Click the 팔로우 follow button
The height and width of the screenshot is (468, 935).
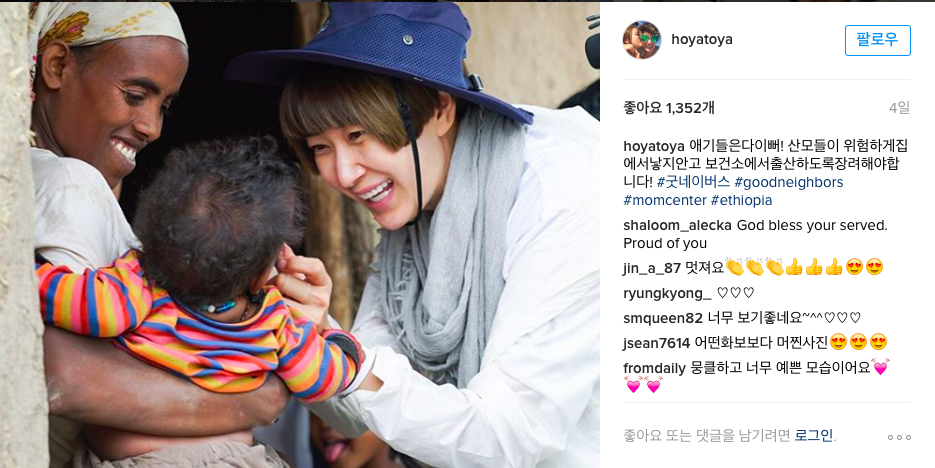point(877,40)
